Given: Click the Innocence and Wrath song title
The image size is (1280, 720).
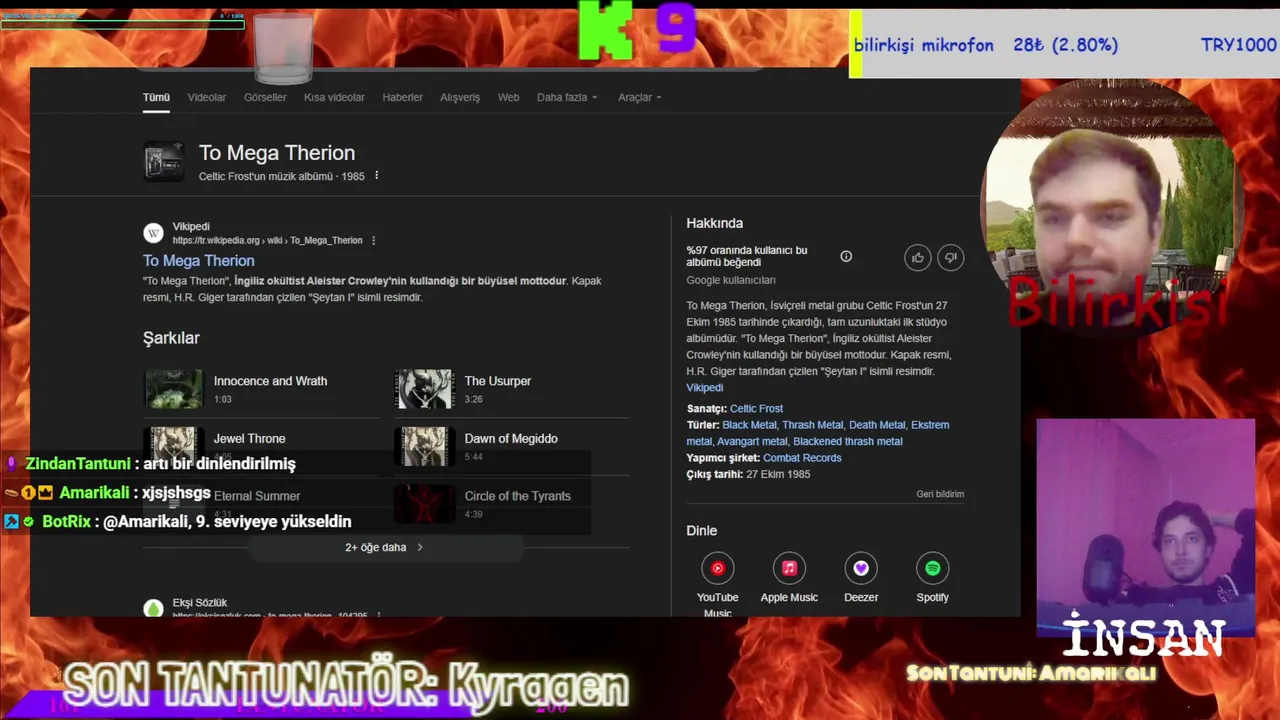Looking at the screenshot, I should [x=270, y=381].
